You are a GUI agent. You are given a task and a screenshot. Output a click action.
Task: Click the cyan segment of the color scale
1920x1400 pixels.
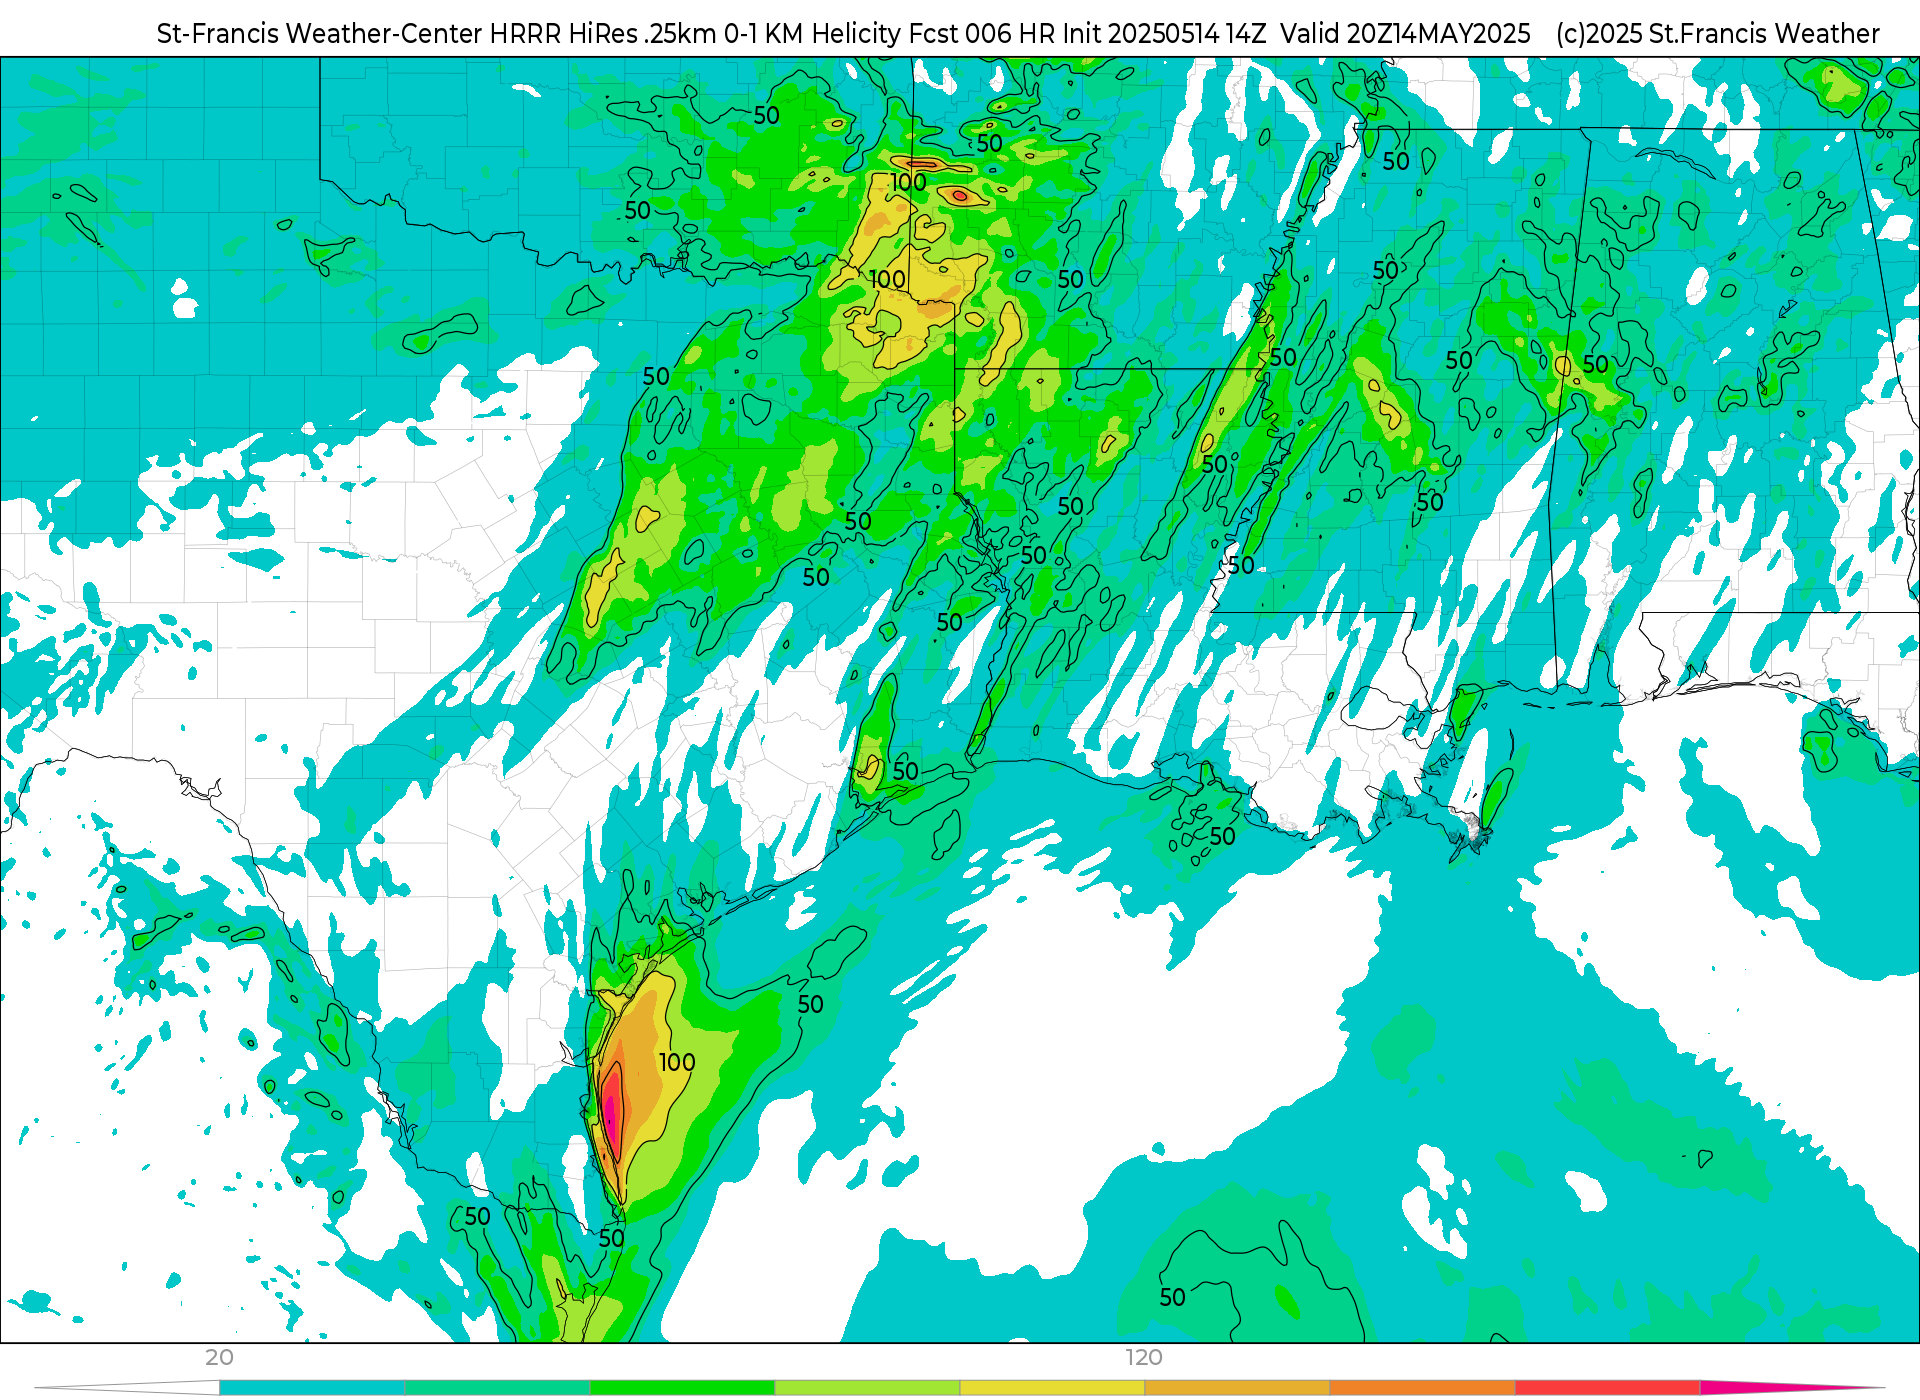[x=312, y=1388]
